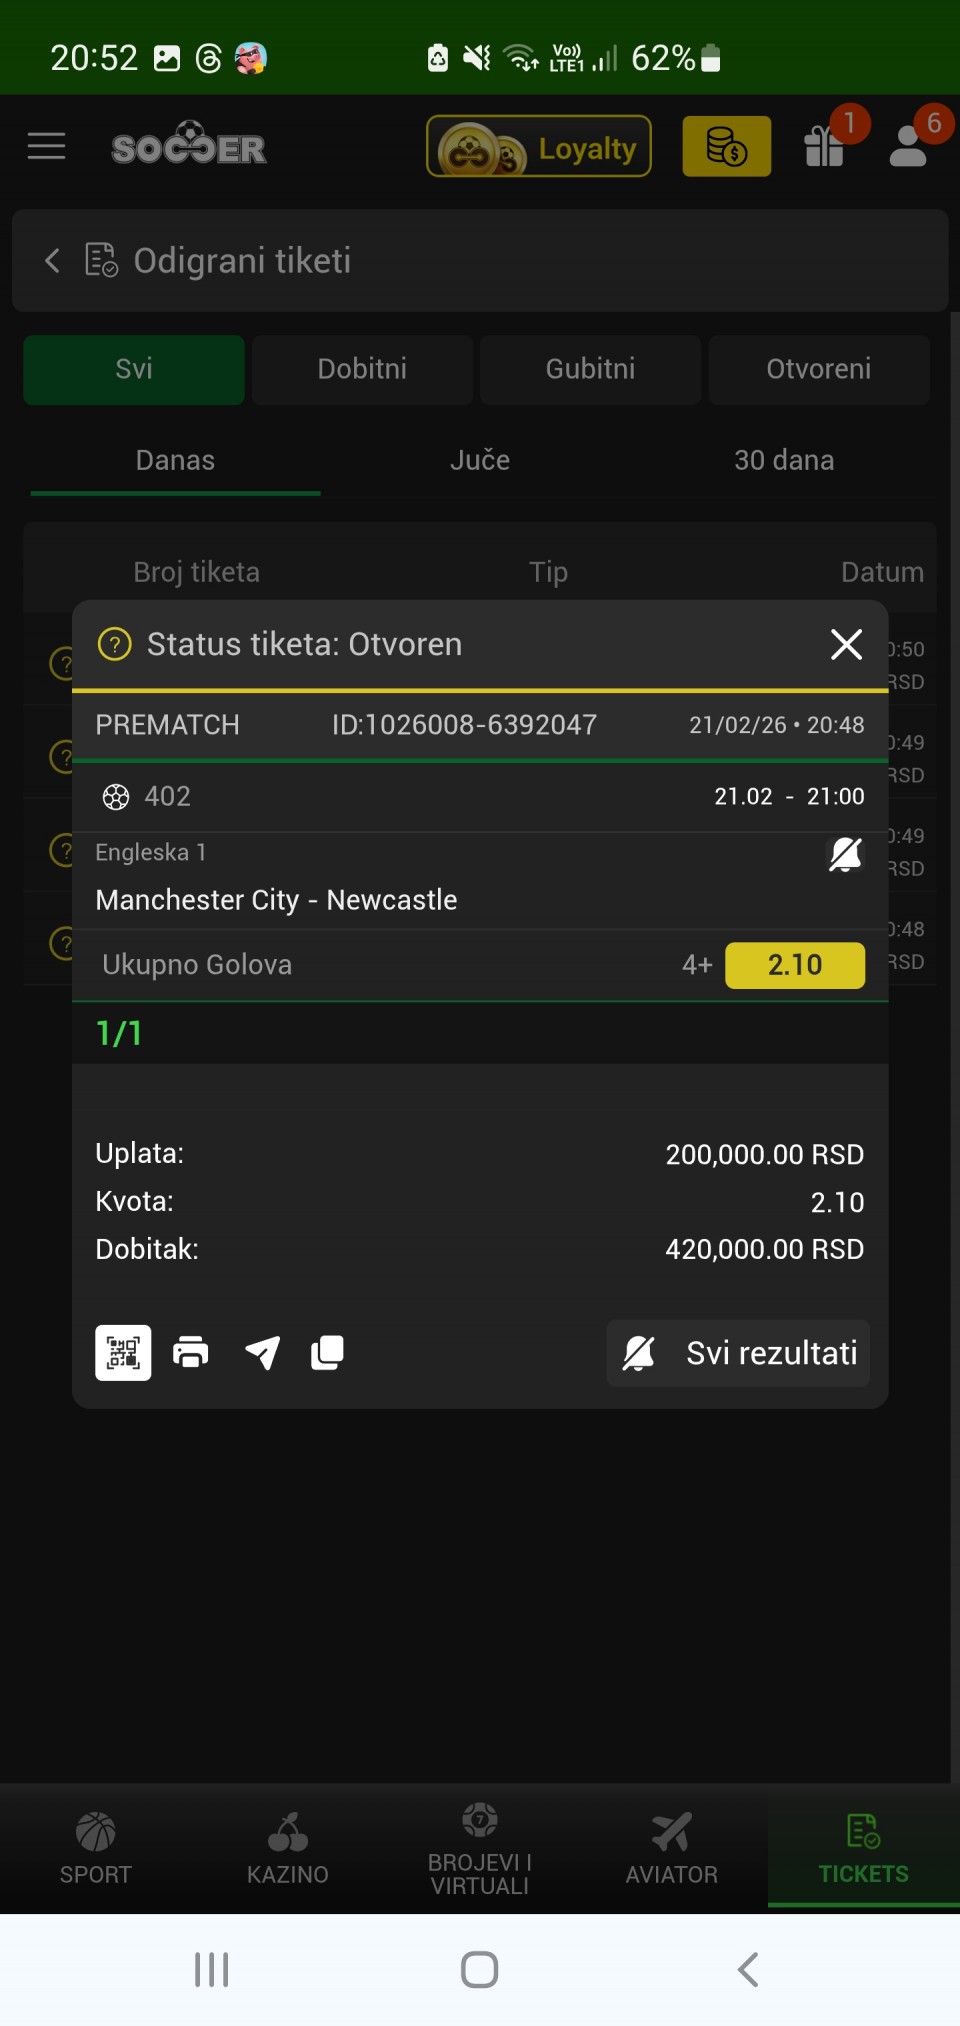Viewport: 960px width, 2026px height.
Task: Copy the ticket
Action: tap(327, 1353)
